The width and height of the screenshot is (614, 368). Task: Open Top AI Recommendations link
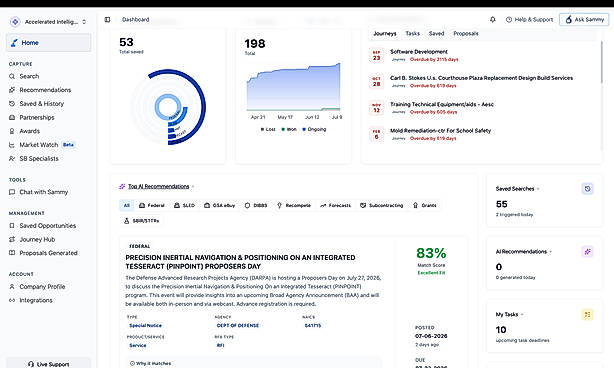(x=159, y=186)
